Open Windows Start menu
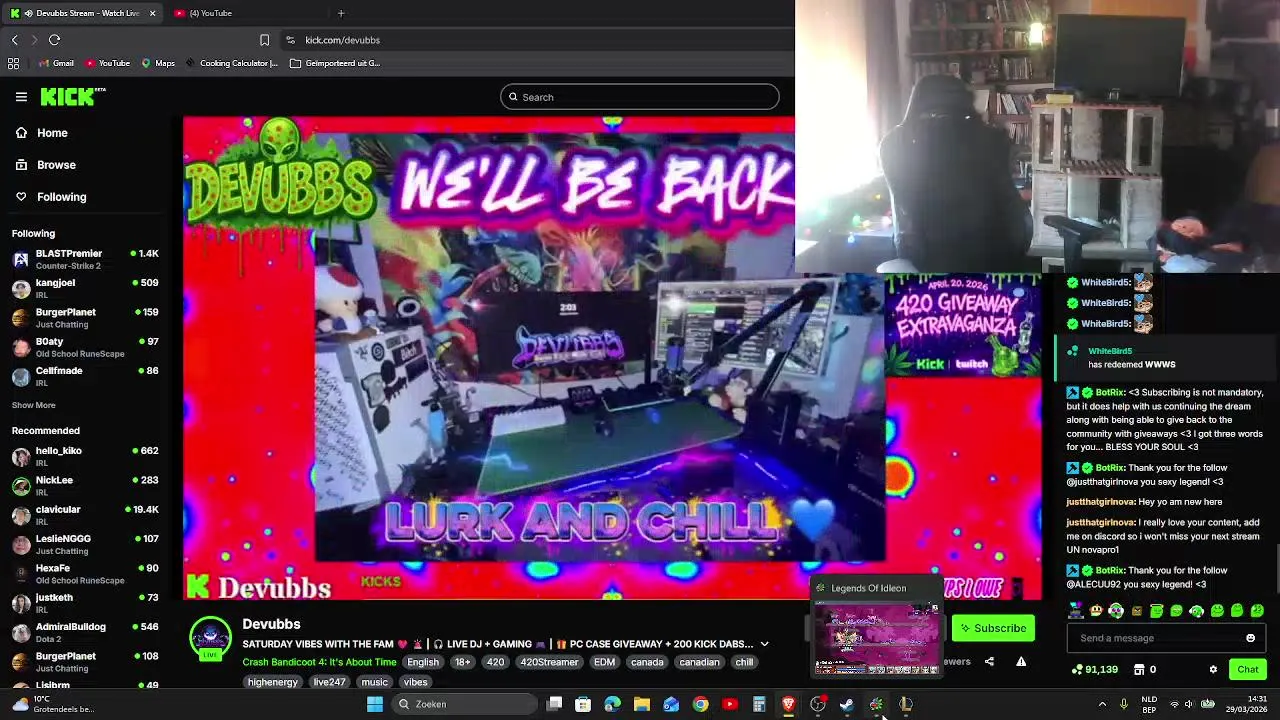The image size is (1280, 720). click(375, 704)
